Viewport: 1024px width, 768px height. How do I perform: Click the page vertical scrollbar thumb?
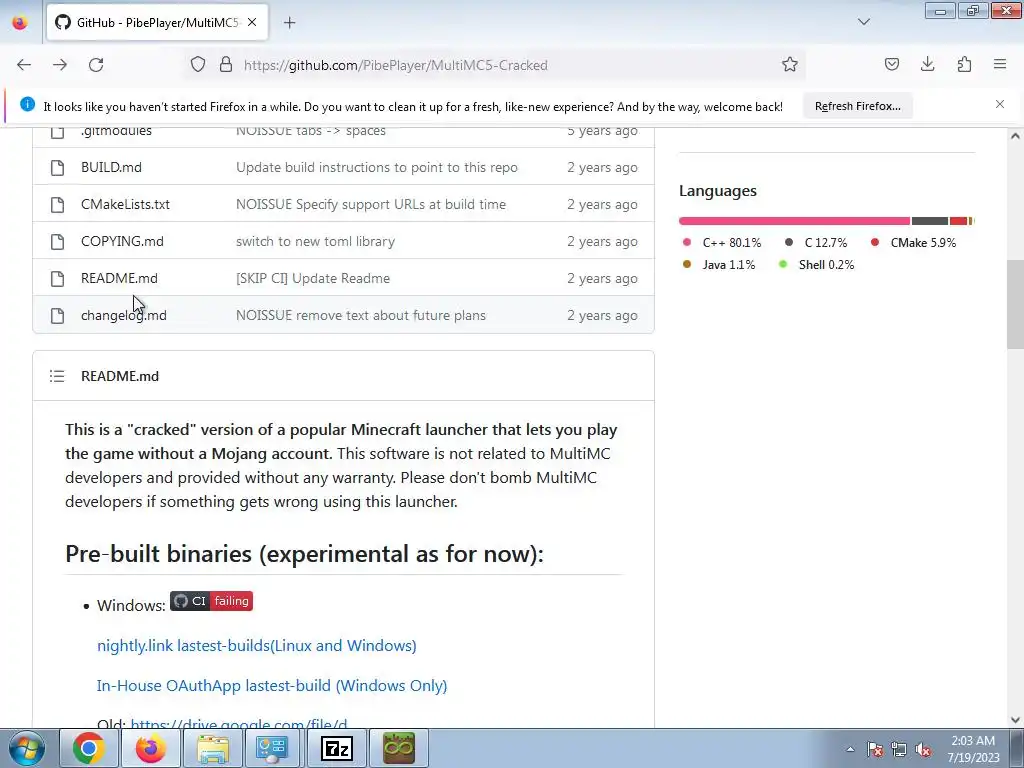click(x=1015, y=304)
